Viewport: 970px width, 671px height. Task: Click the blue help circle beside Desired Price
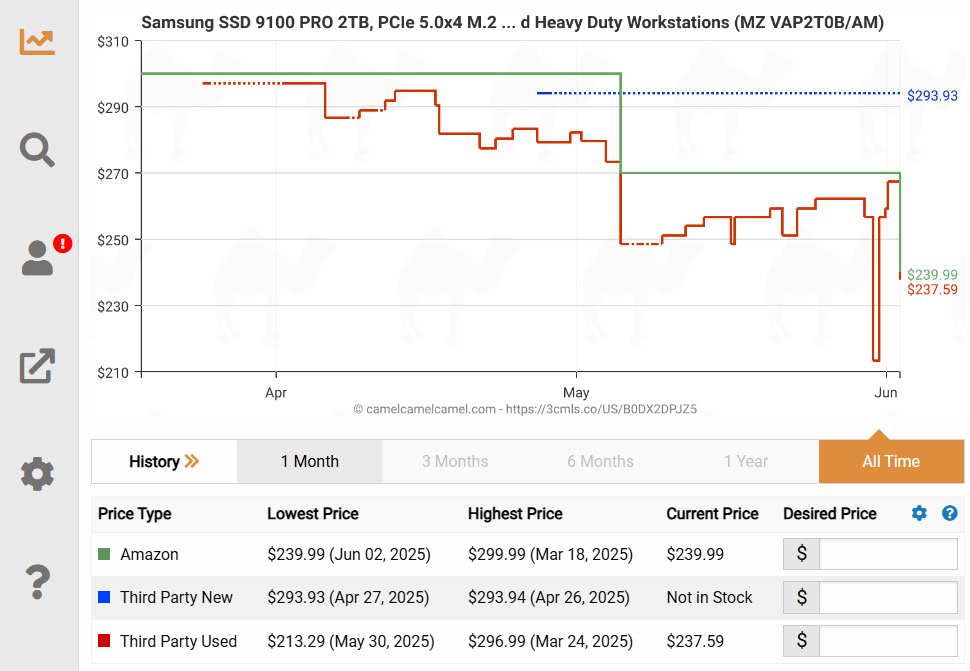coord(949,513)
